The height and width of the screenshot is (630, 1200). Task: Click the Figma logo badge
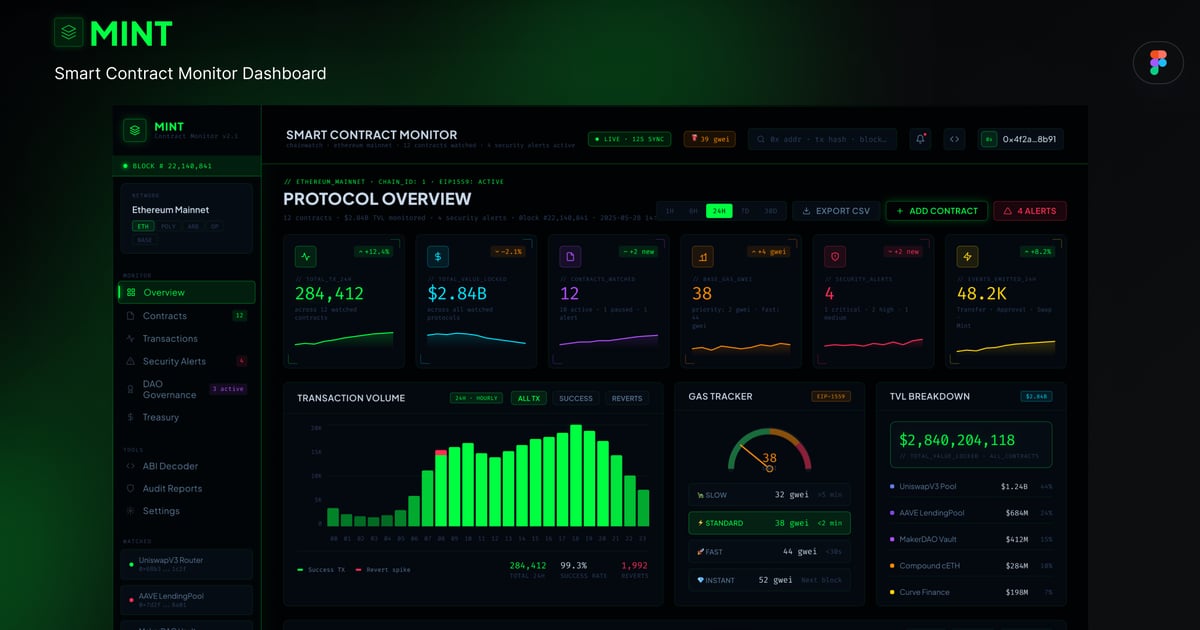[1158, 62]
